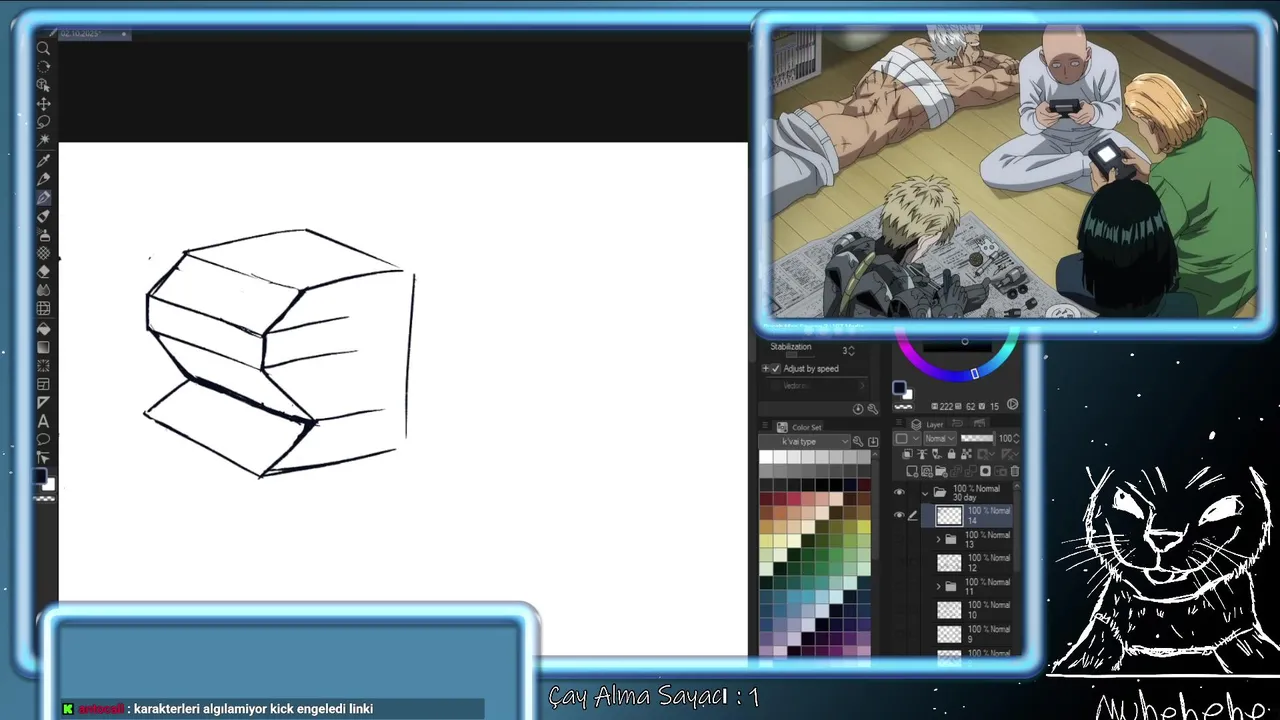The image size is (1280, 720).
Task: Click the hue value 222 field
Action: coord(946,407)
